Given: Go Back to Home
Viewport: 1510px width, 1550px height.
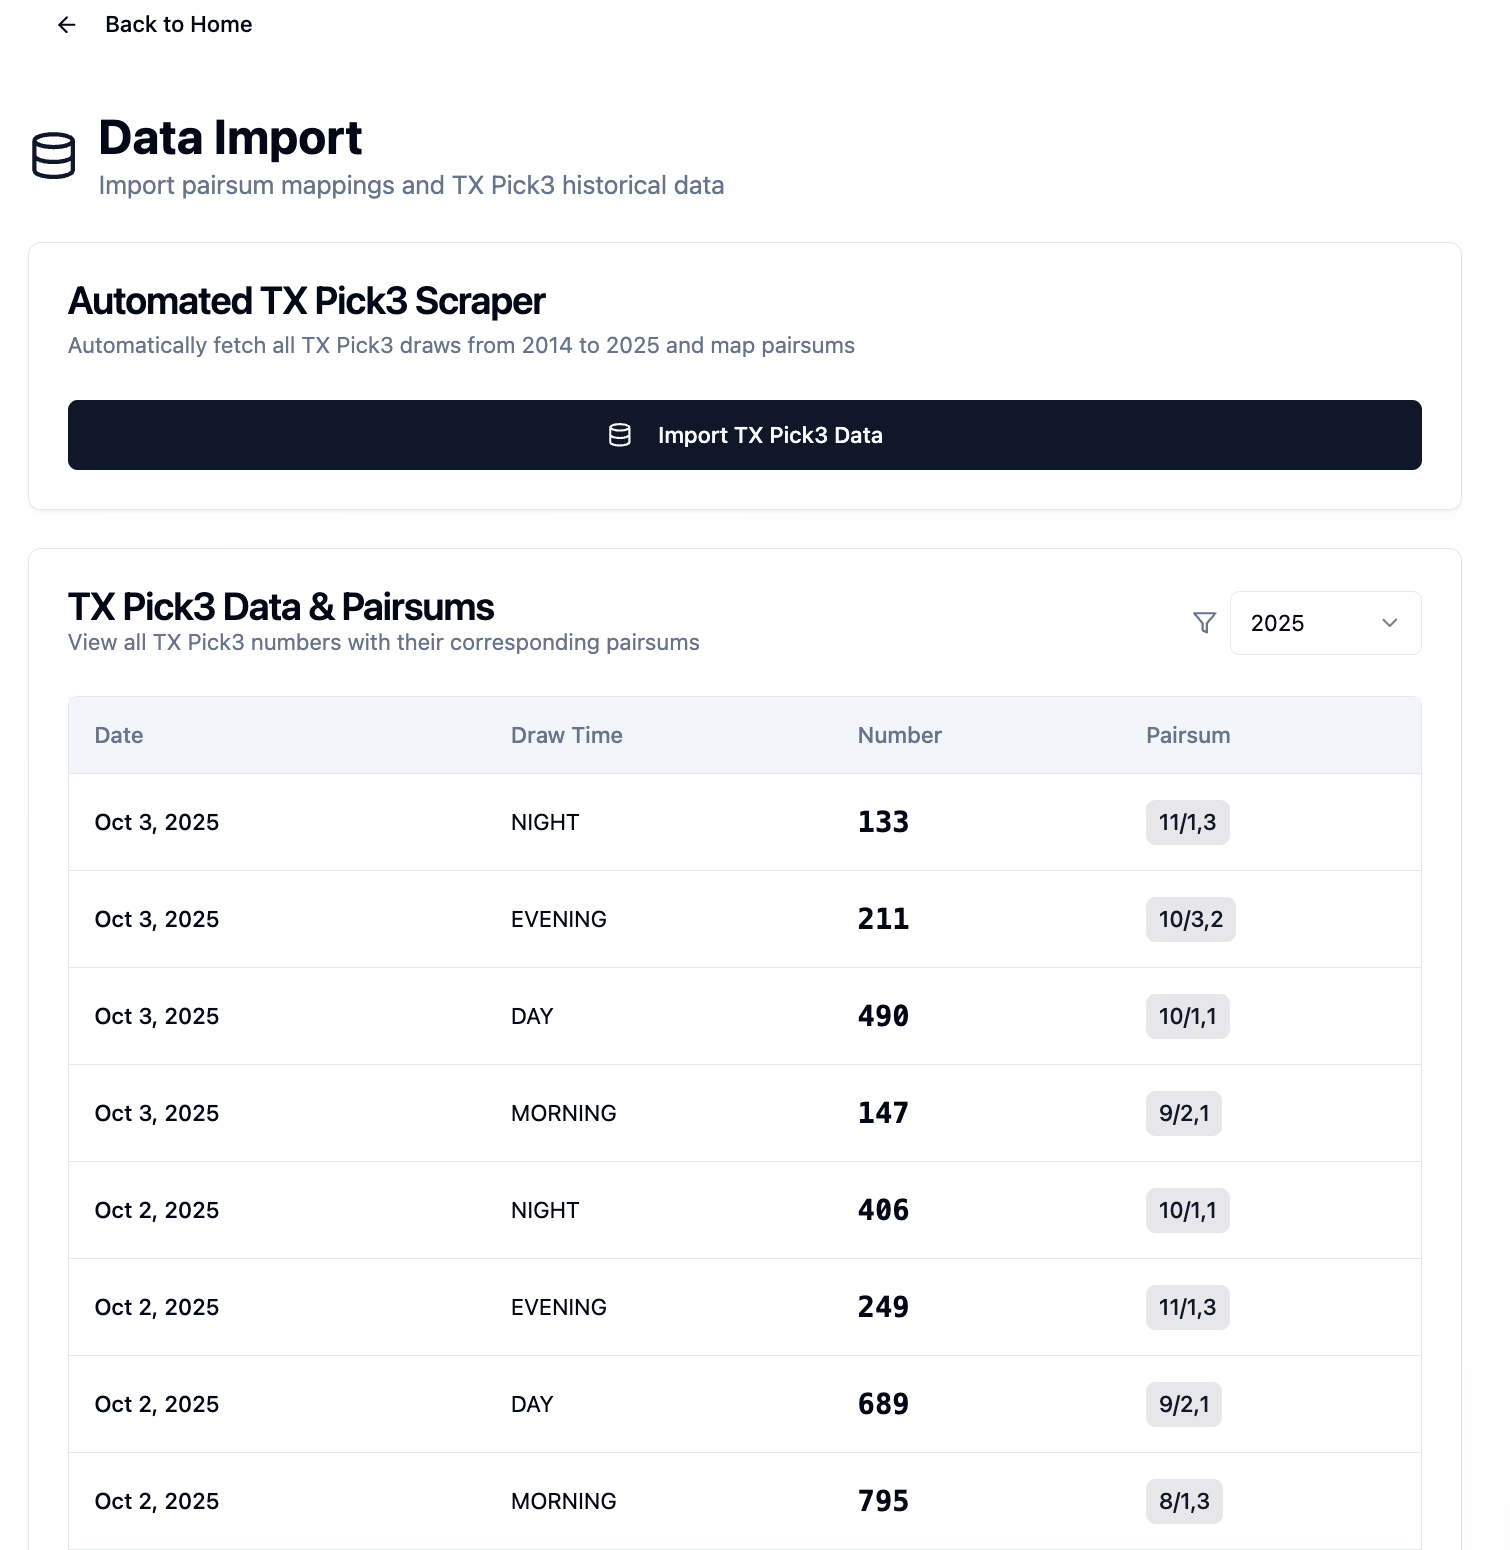Looking at the screenshot, I should point(178,25).
